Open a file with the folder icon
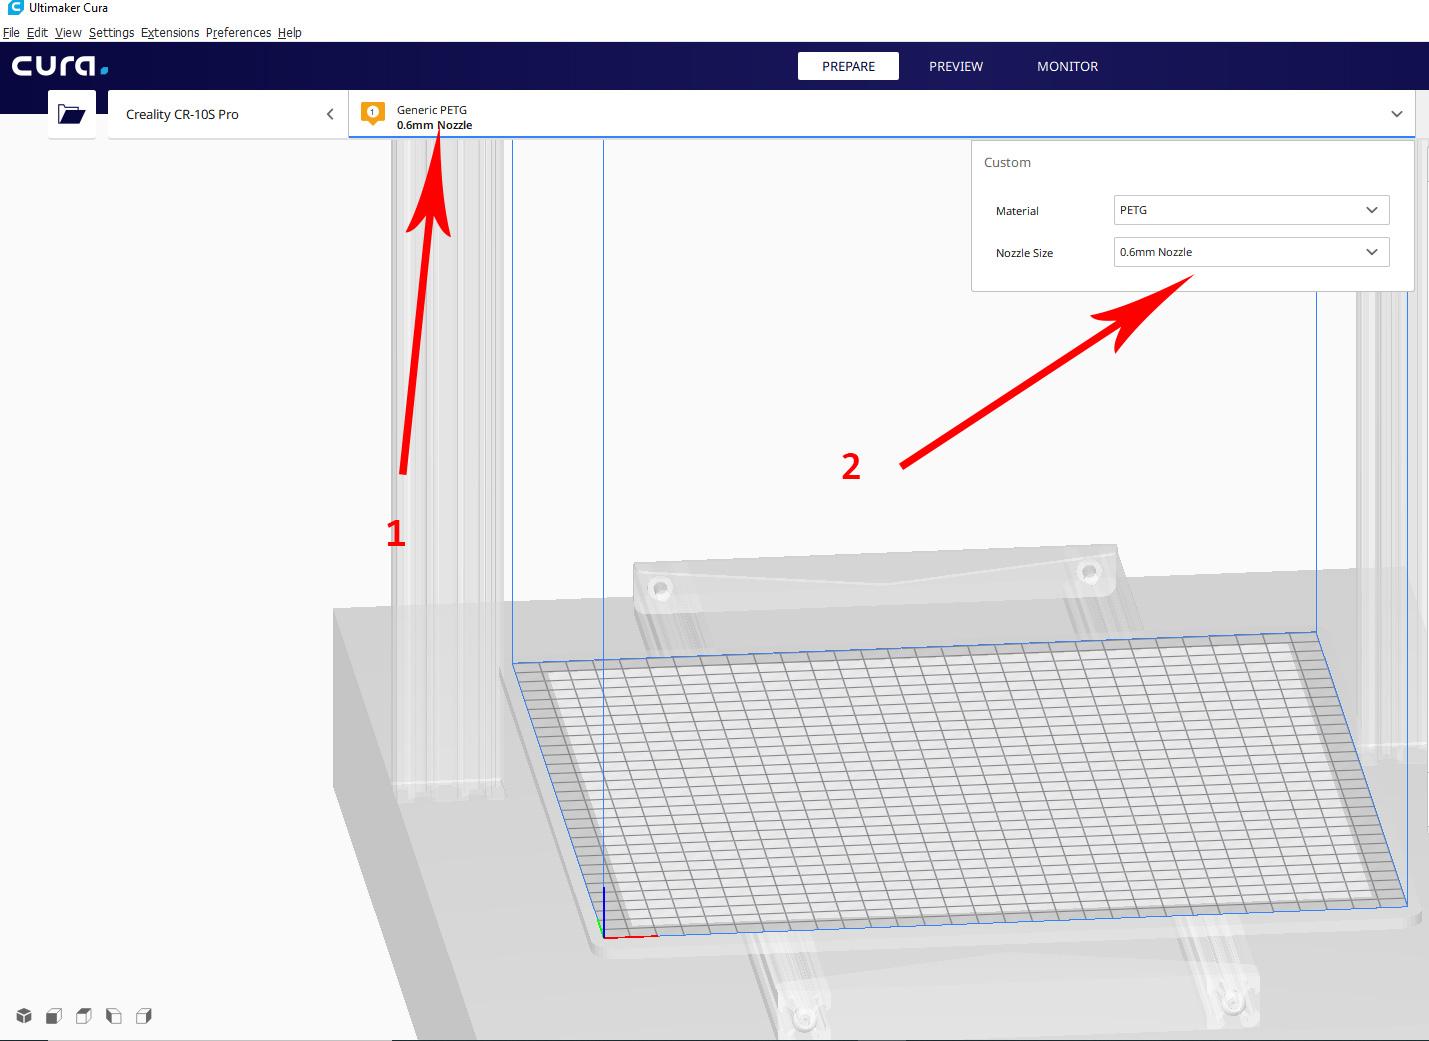Screen dimensions: 1429x1041 (72, 114)
